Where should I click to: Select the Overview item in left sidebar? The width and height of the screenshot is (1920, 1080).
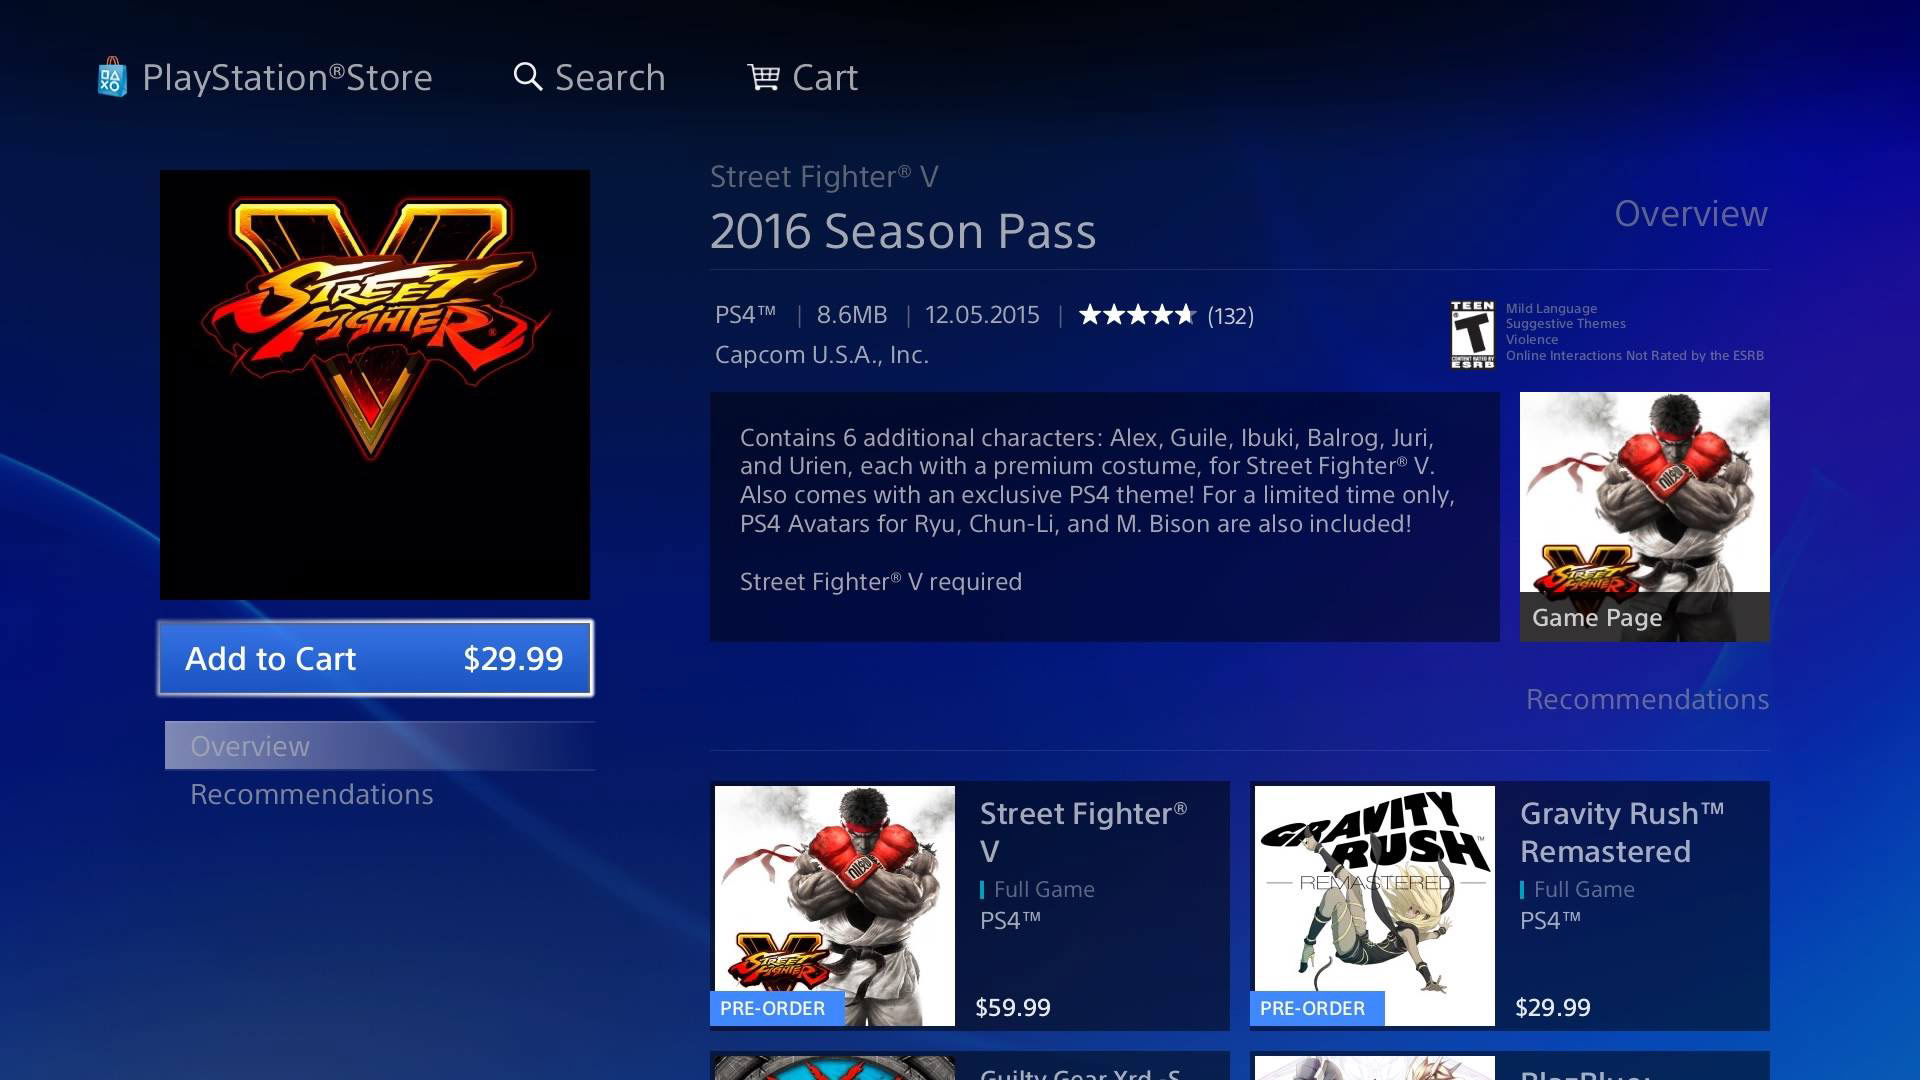click(380, 746)
